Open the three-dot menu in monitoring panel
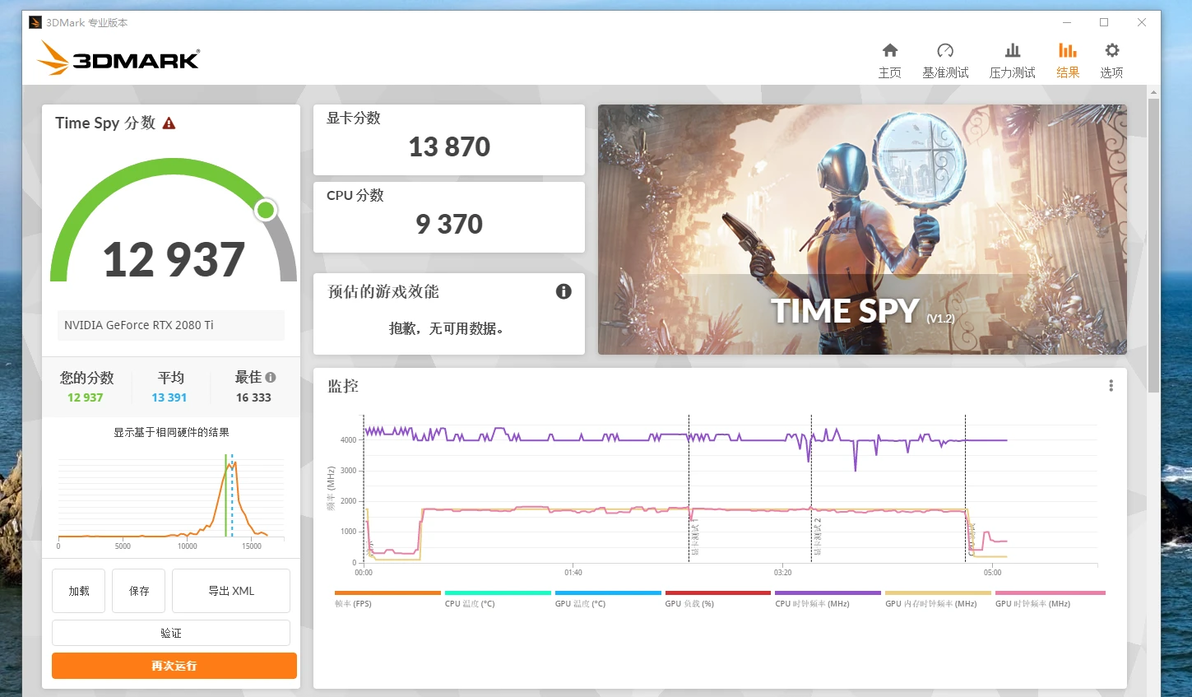 (1111, 385)
